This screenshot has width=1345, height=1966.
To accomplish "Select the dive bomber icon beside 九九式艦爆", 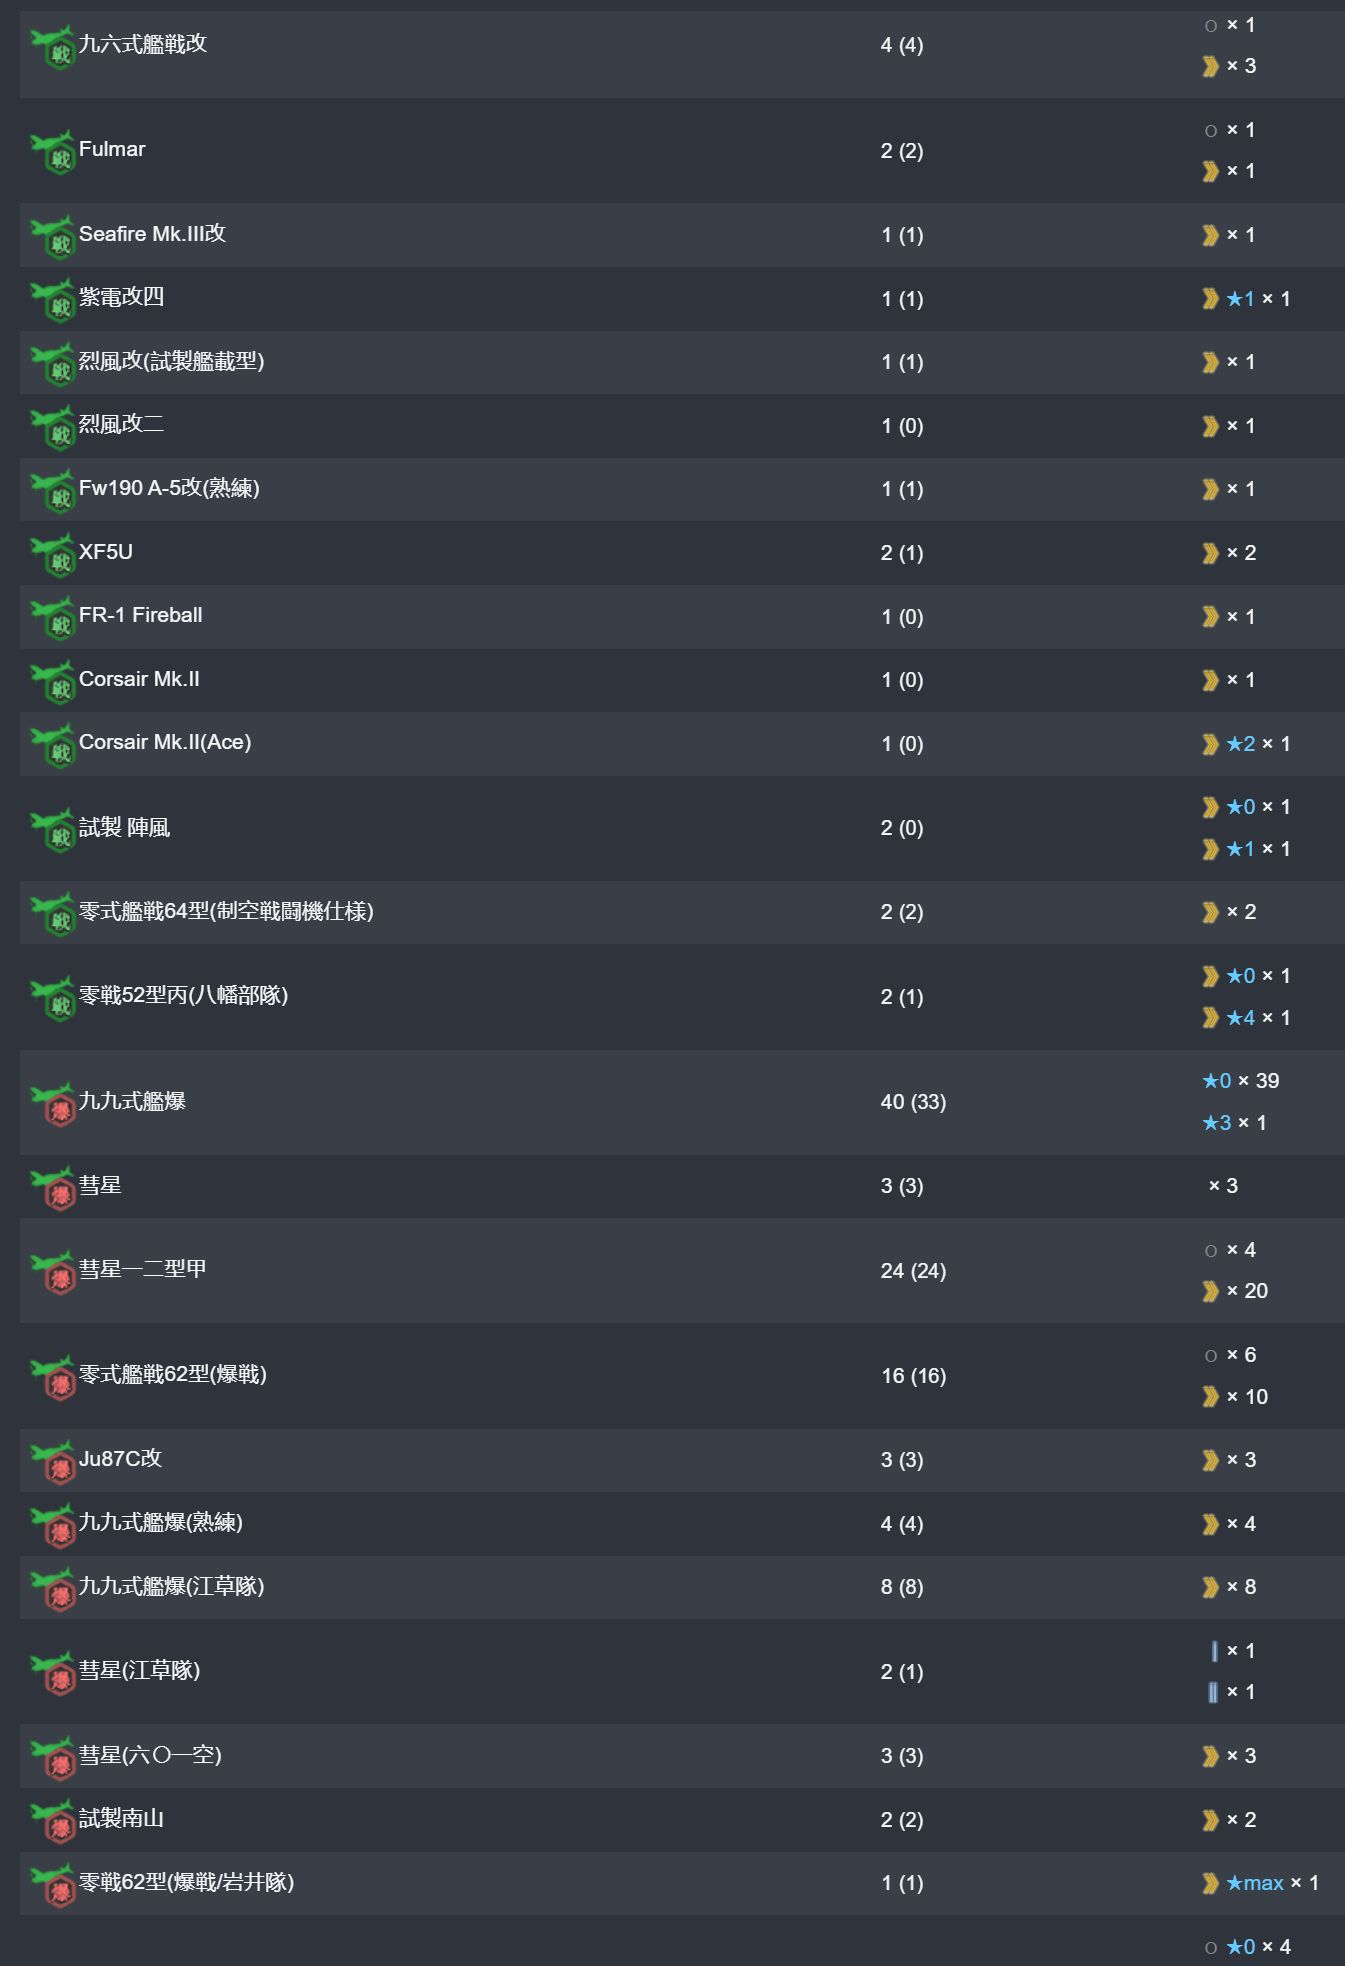I will click(x=53, y=1103).
